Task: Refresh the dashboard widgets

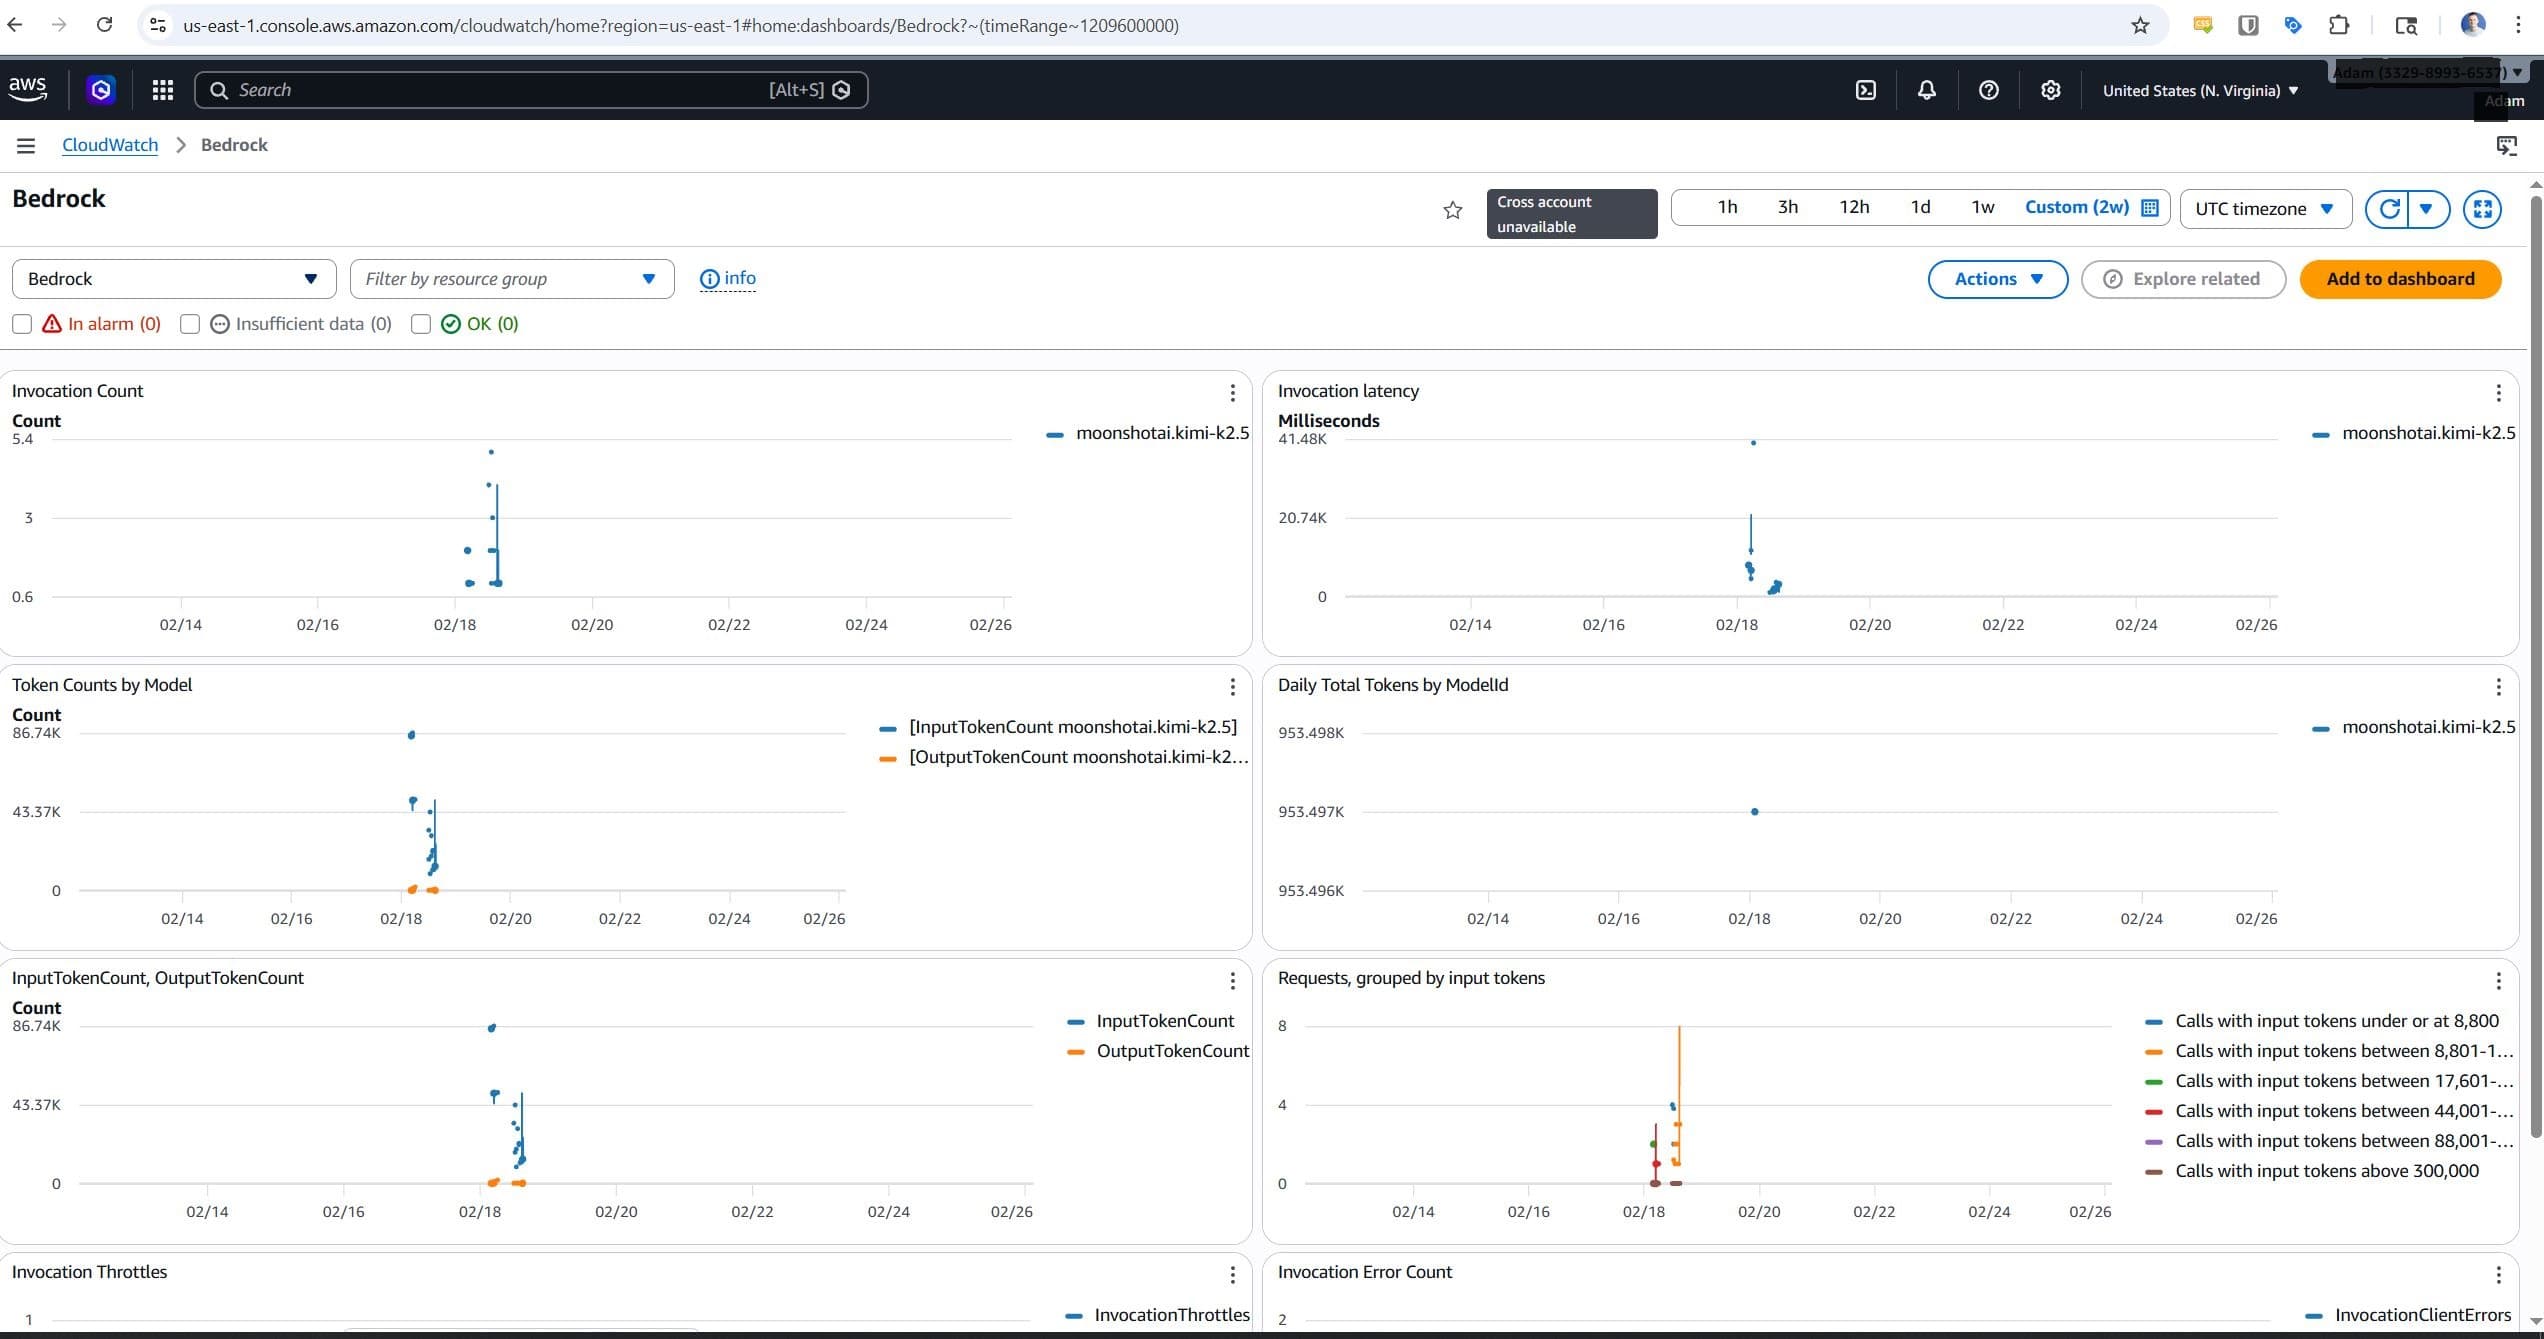Action: 2389,209
